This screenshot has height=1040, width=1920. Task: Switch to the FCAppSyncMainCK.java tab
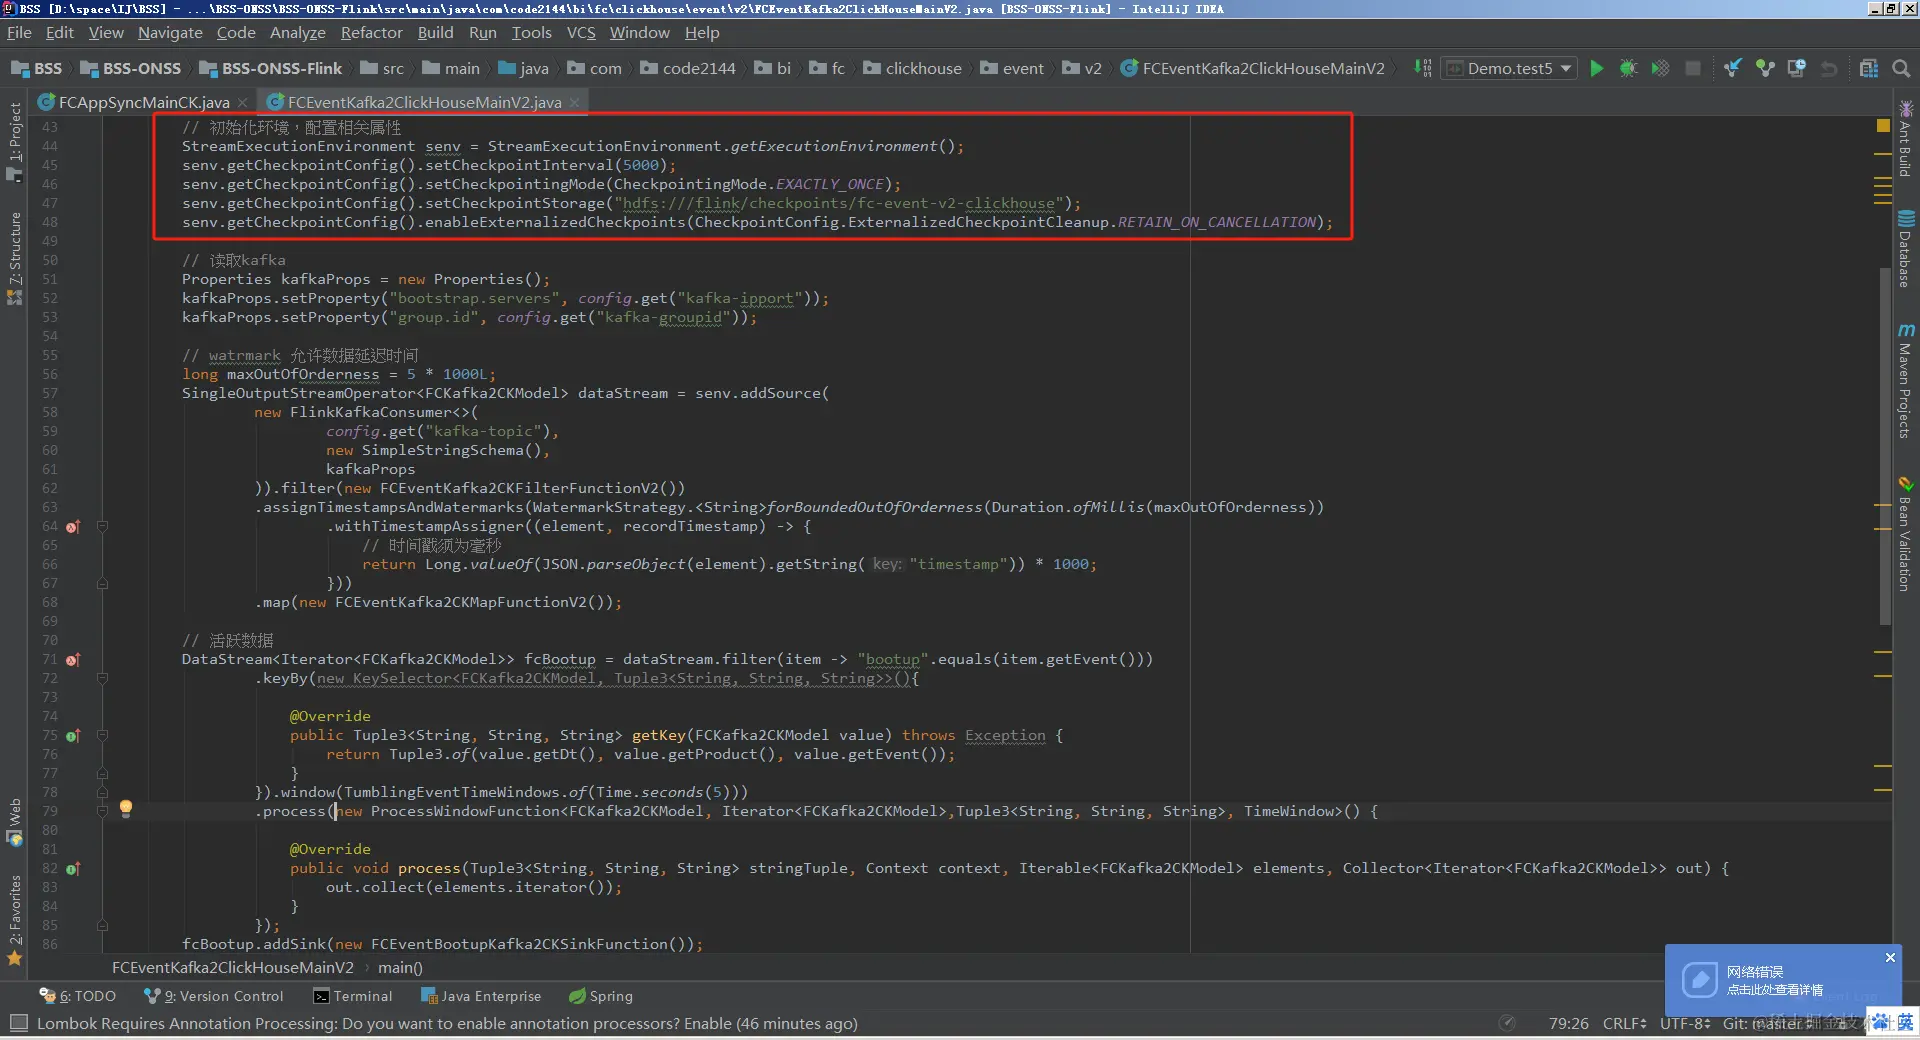144,102
